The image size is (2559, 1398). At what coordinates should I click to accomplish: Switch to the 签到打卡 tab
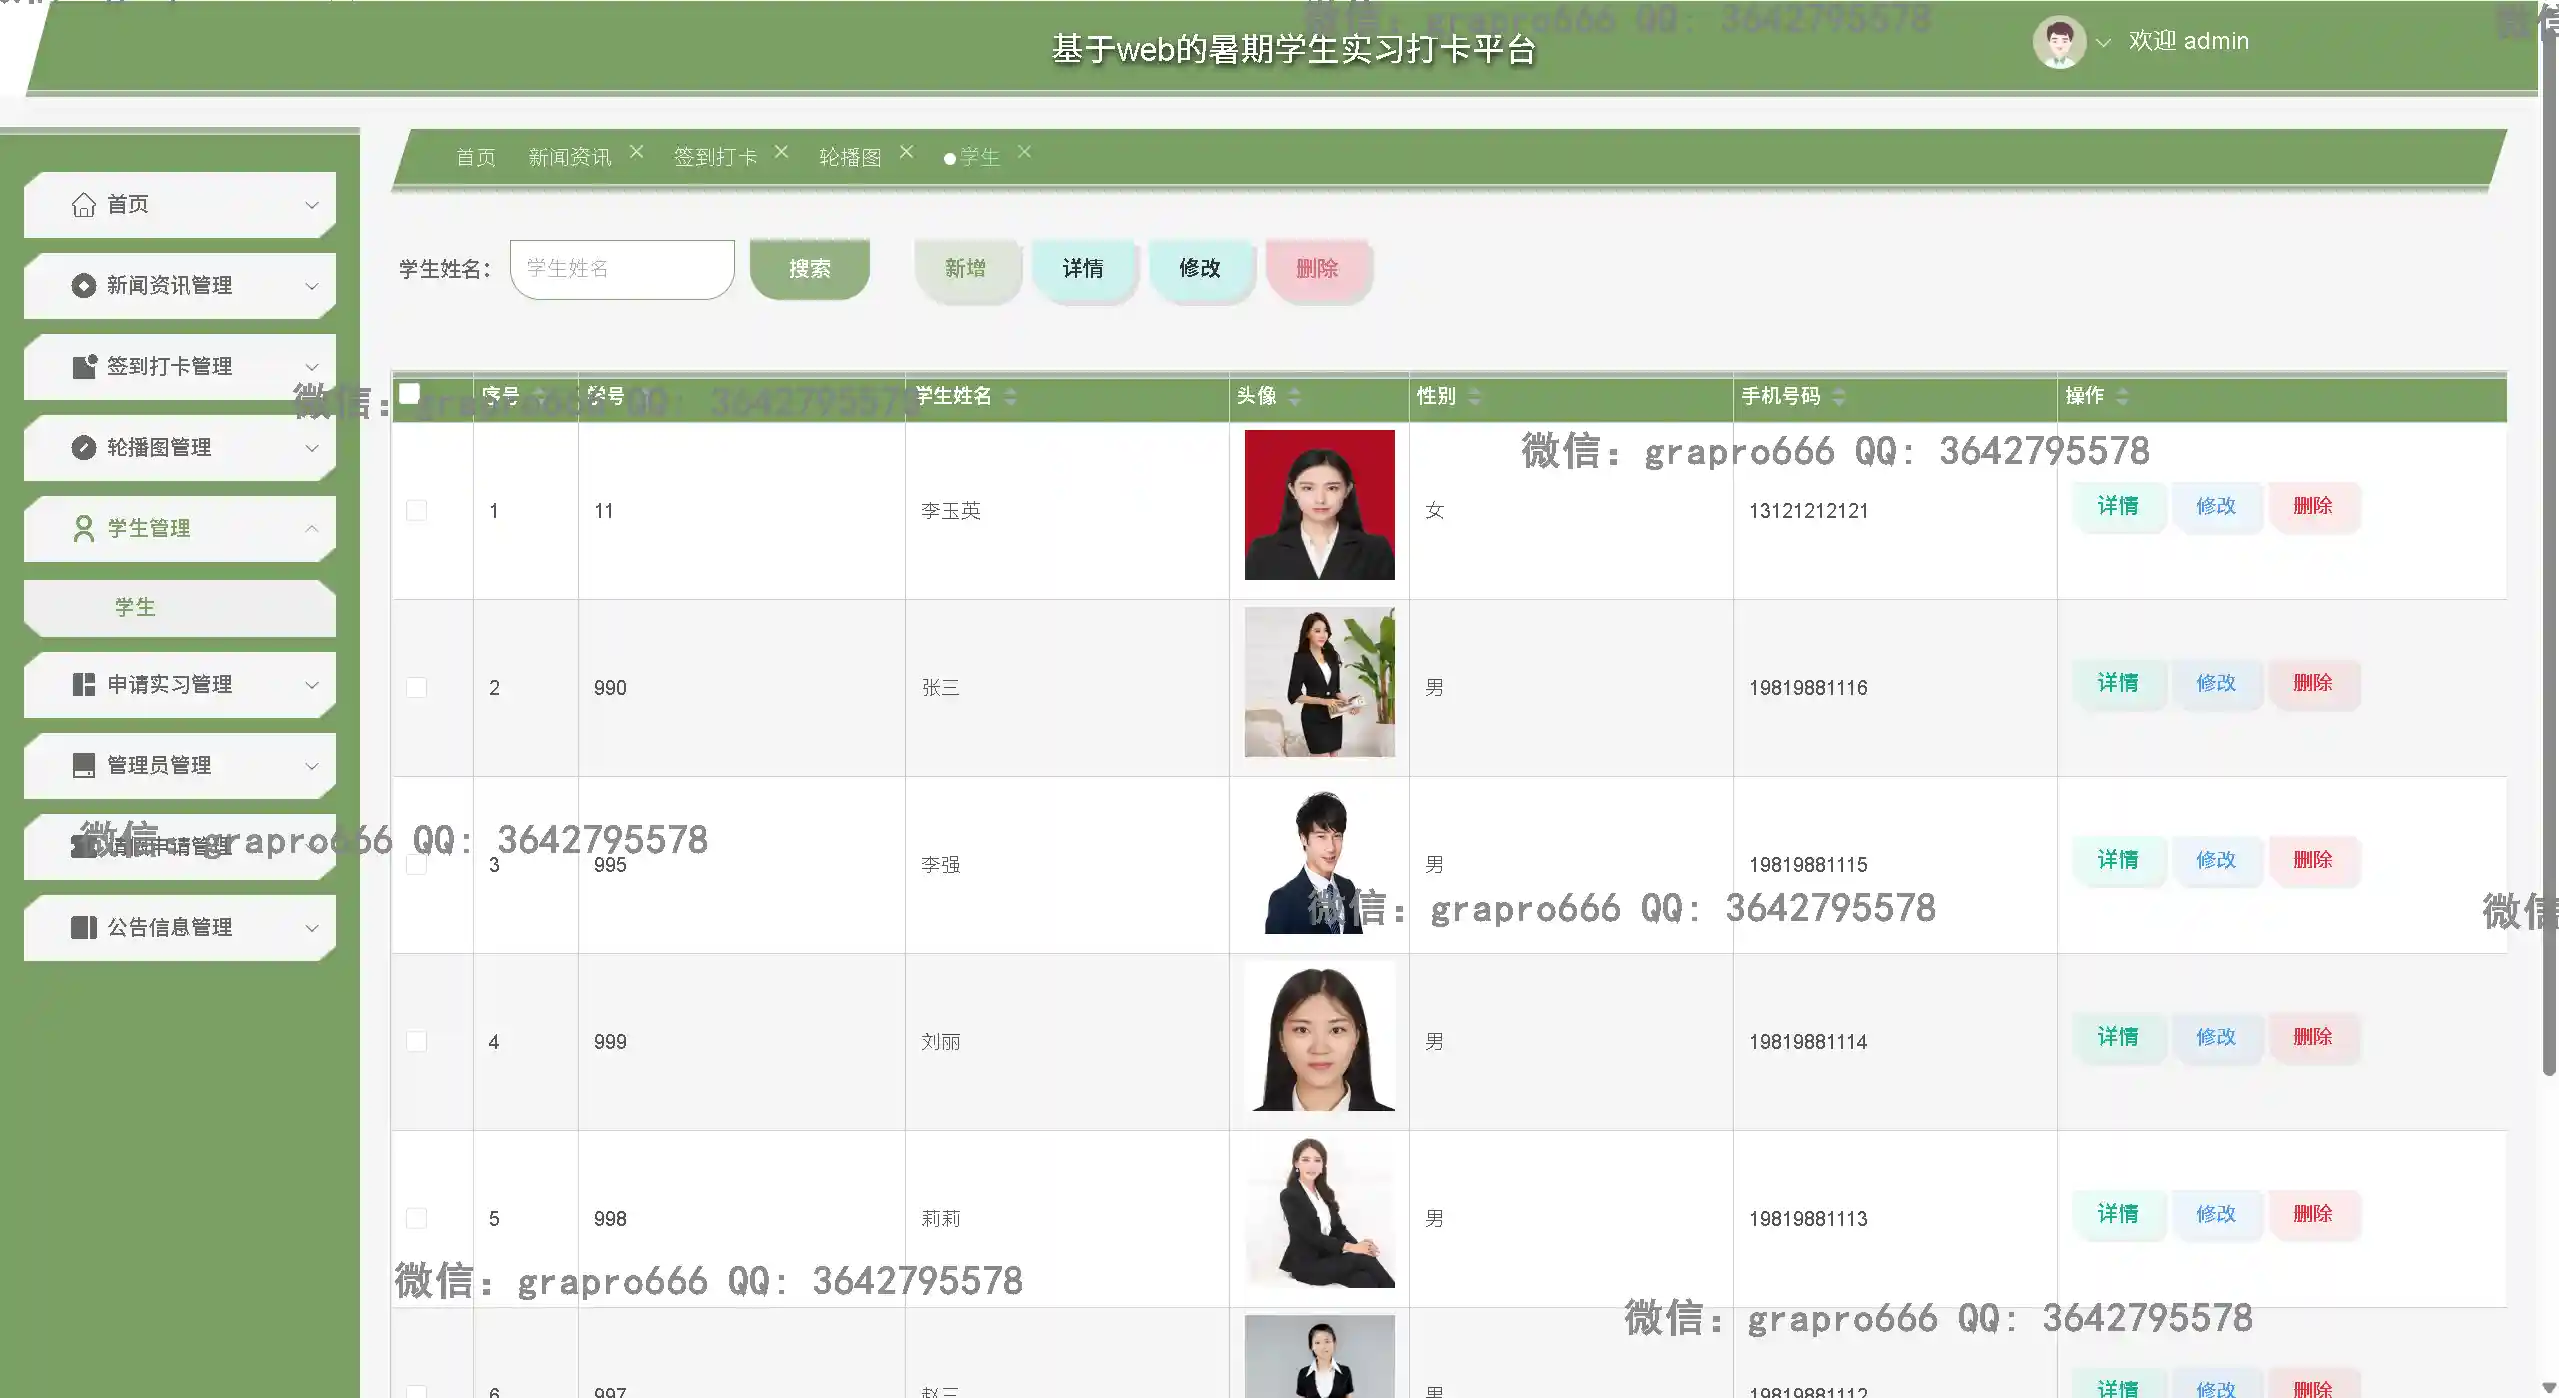pyautogui.click(x=715, y=158)
